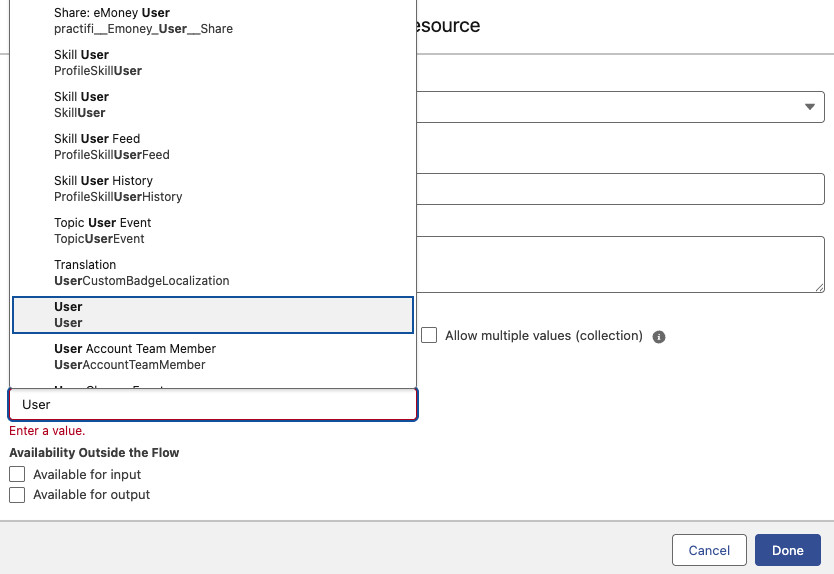
Task: Click the info icon beside Allow multiple values
Action: pos(659,337)
